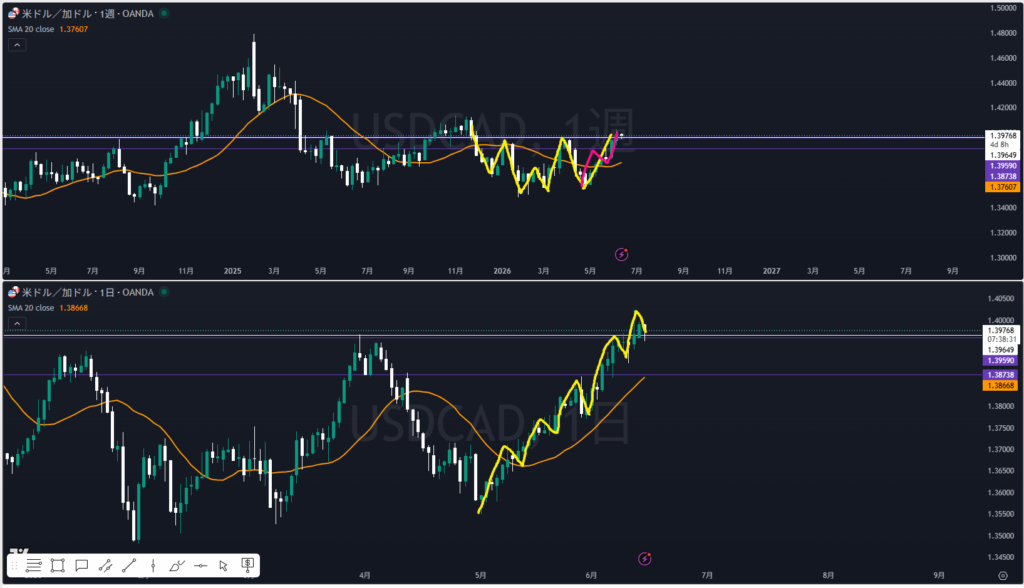
Task: Click the 1.40500 level on daily price scale
Action: [x=1000, y=299]
